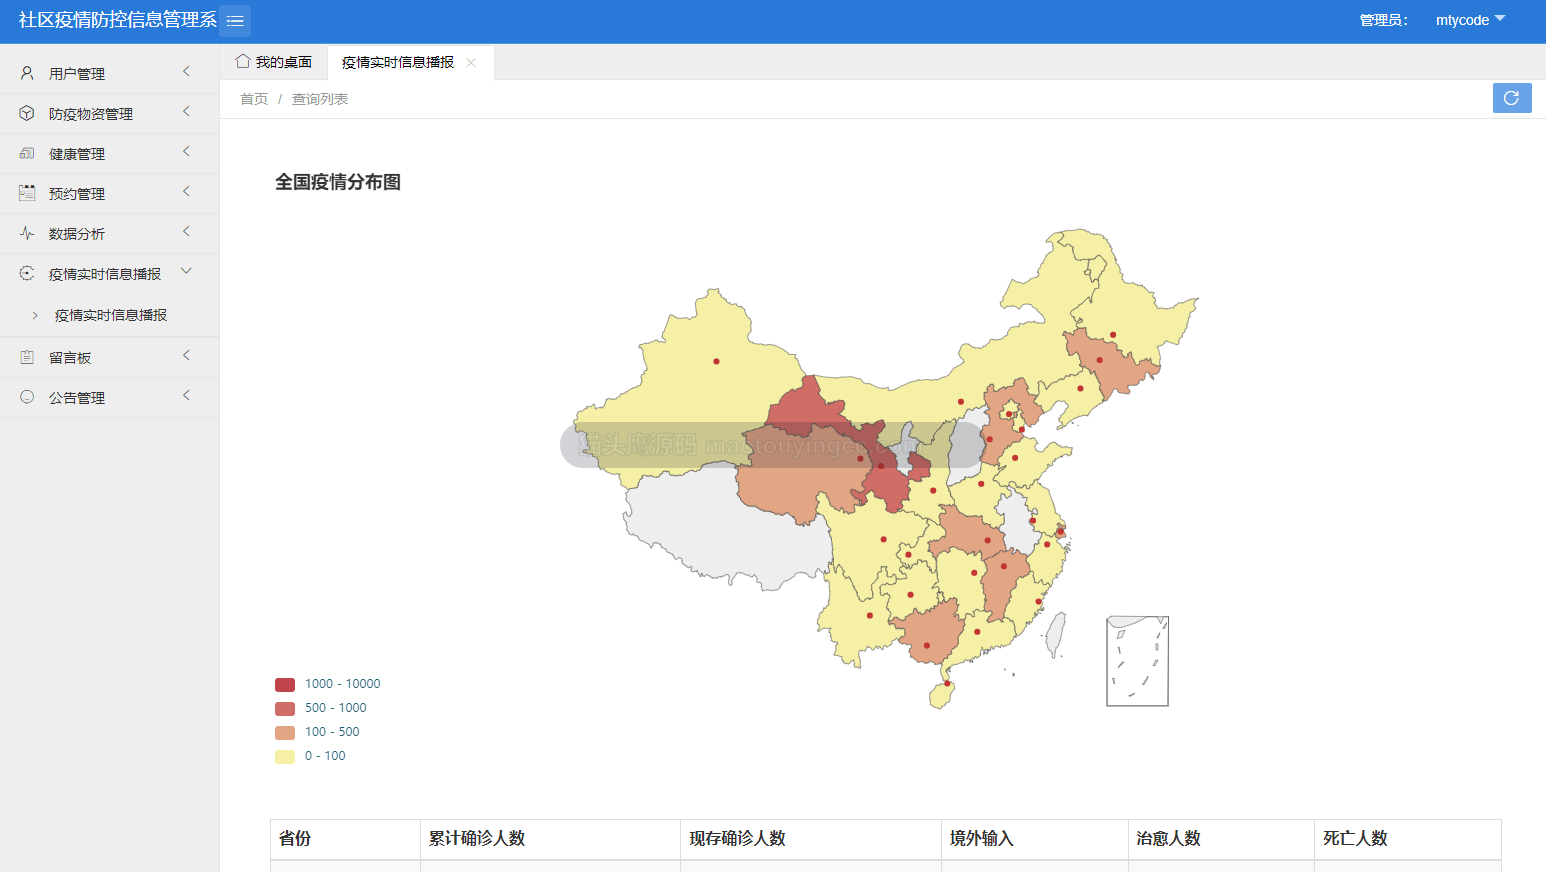The height and width of the screenshot is (889, 1546).
Task: Click the 查询列表 breadcrumb
Action: [x=320, y=99]
